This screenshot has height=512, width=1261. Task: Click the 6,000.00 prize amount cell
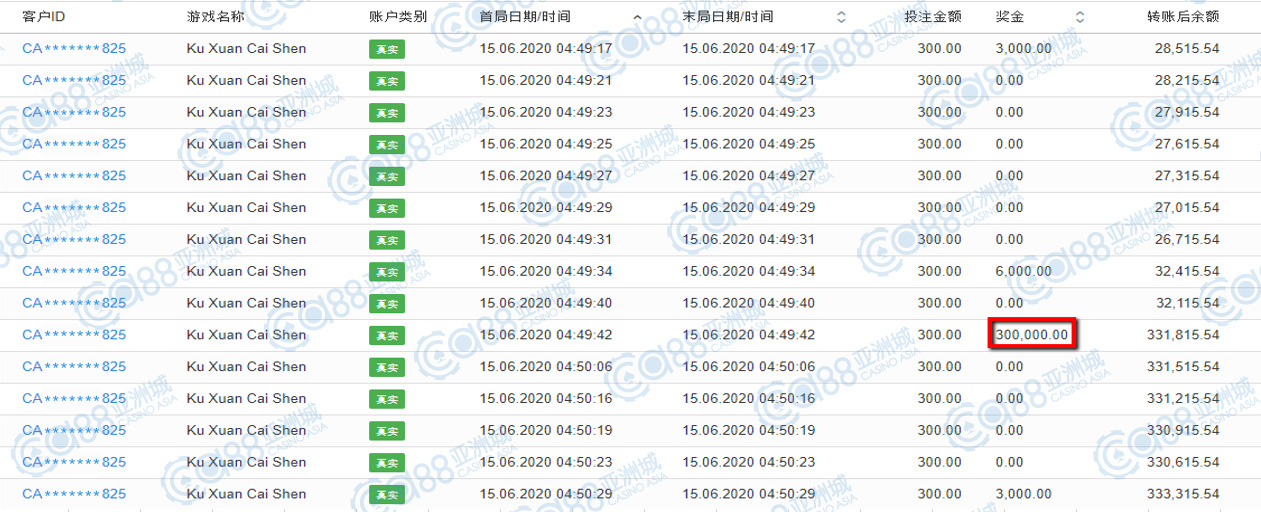click(1023, 271)
